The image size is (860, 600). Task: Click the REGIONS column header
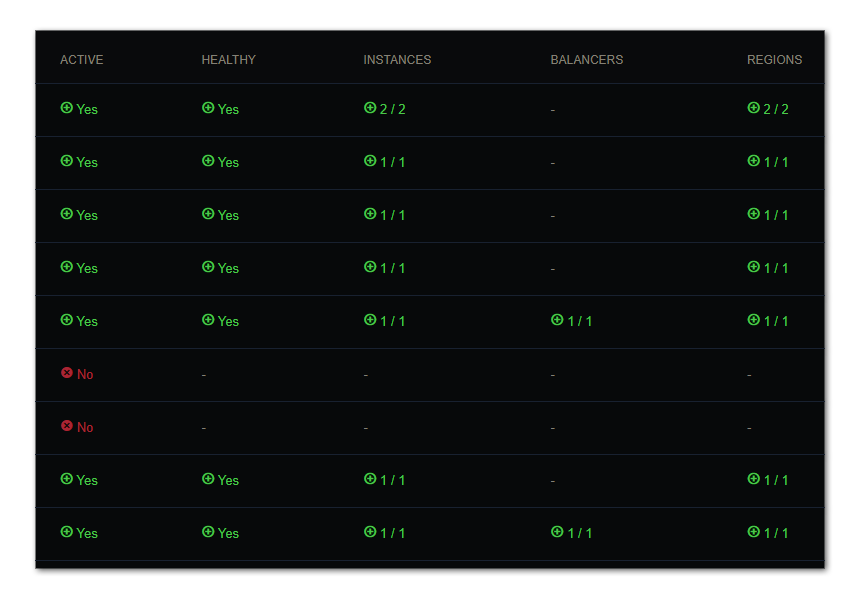coord(774,60)
